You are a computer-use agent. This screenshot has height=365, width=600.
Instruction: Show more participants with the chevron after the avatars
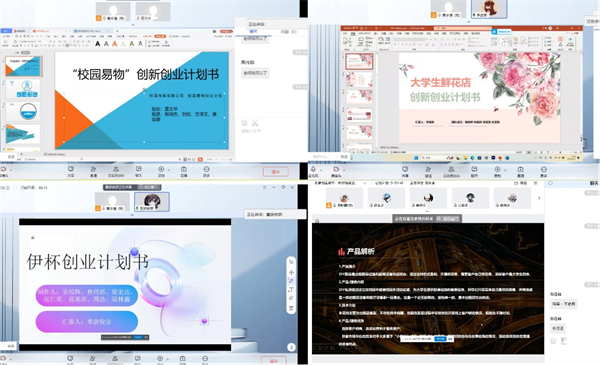tap(539, 198)
